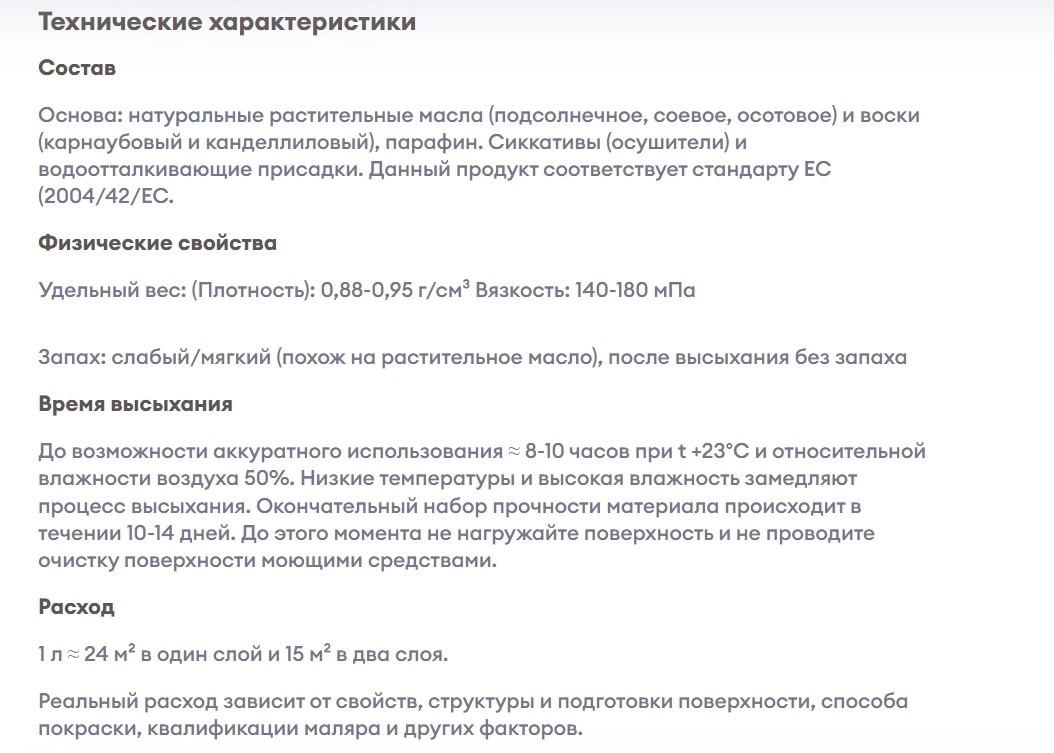The image size is (1054, 753).
Task: Click the Время высыхания subheading
Action: pyautogui.click(x=135, y=404)
